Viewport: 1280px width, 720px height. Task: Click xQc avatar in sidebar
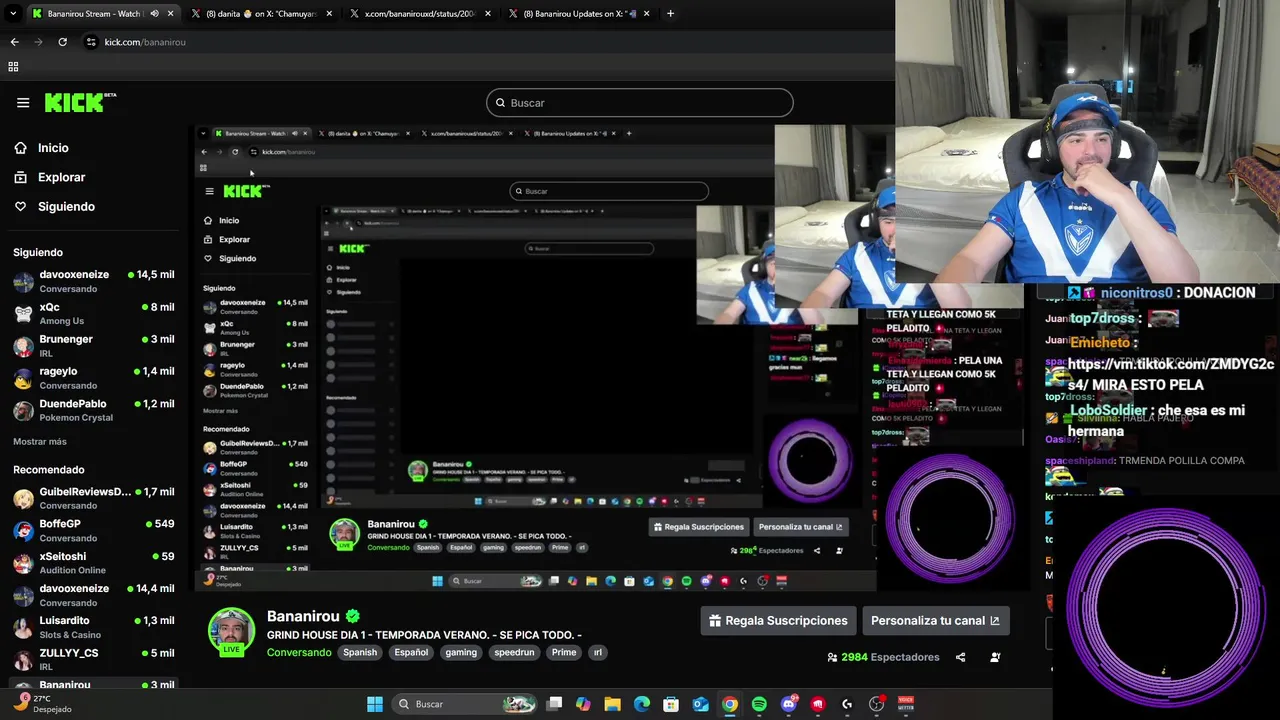coord(23,314)
